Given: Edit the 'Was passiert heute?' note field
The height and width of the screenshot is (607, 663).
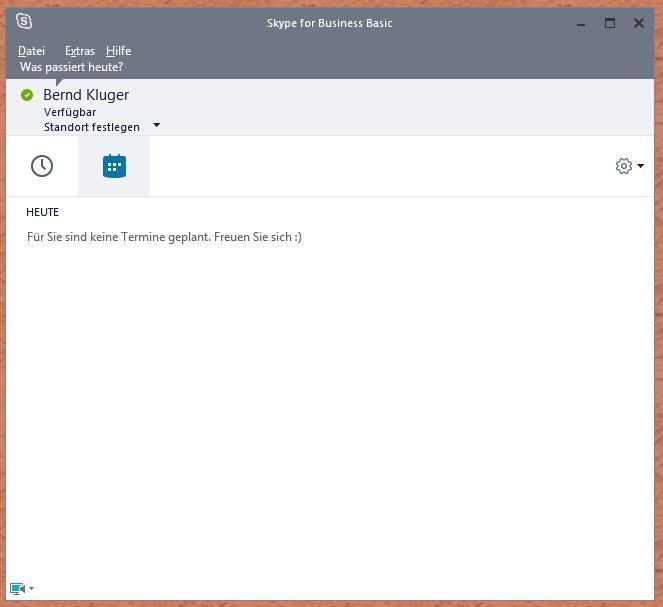Looking at the screenshot, I should [71, 67].
